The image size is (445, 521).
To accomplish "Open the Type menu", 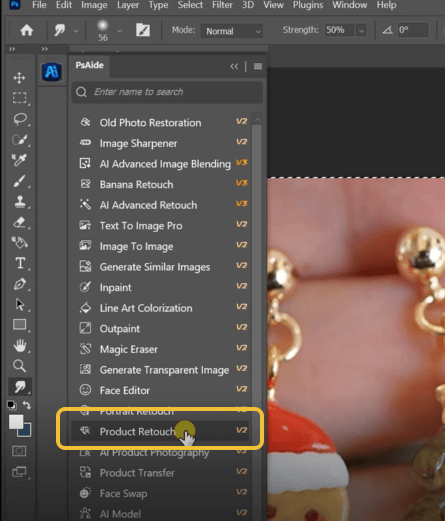I will coord(158,5).
